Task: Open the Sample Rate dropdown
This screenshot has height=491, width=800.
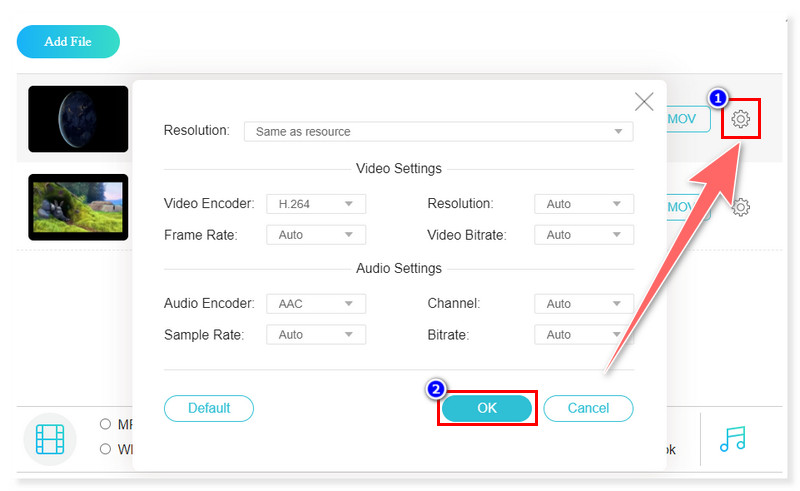Action: 316,335
